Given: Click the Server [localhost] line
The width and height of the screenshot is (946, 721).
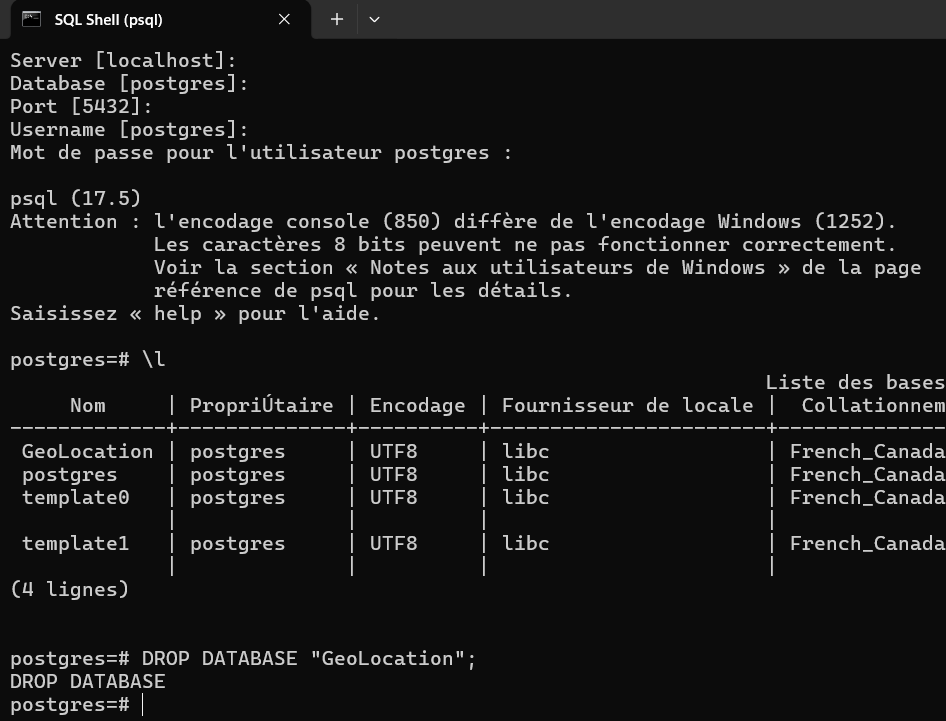Looking at the screenshot, I should [123, 61].
